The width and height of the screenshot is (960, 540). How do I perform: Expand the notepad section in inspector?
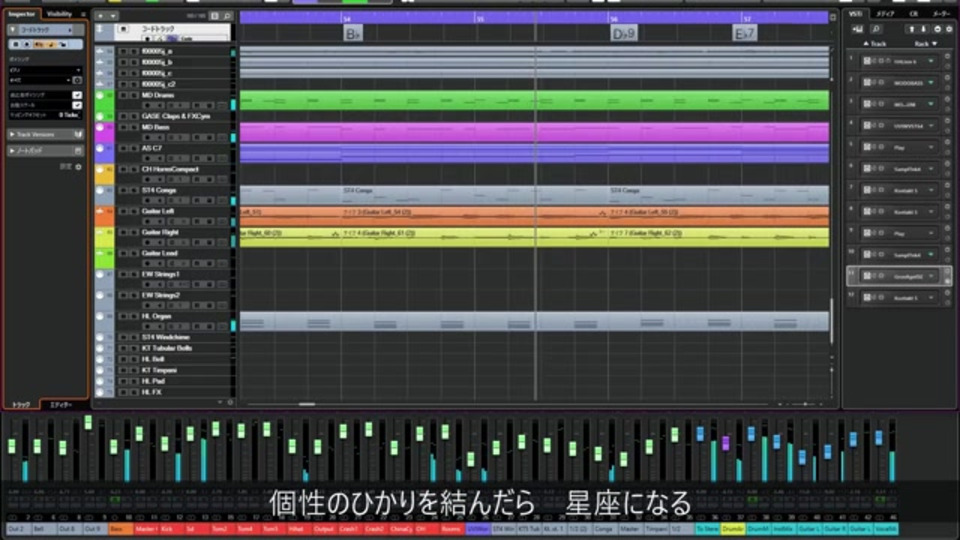click(12, 150)
